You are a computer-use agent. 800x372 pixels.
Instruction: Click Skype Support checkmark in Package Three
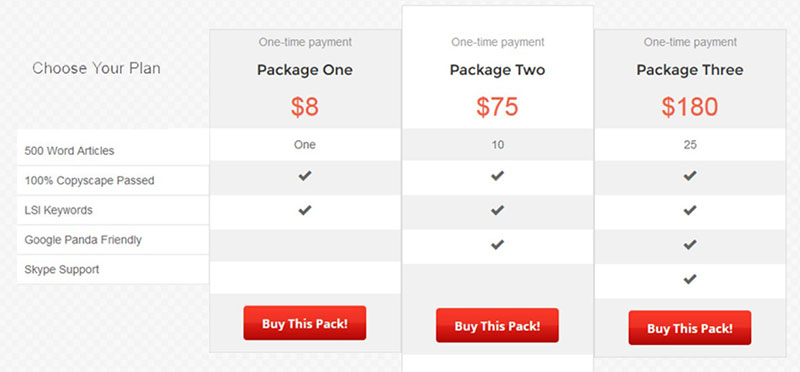pyautogui.click(x=690, y=279)
